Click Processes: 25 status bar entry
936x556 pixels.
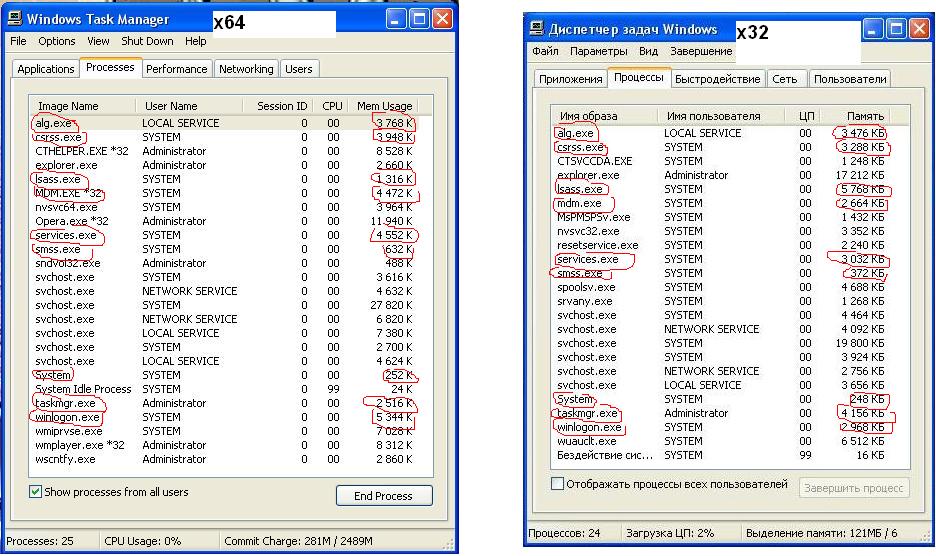(x=40, y=541)
